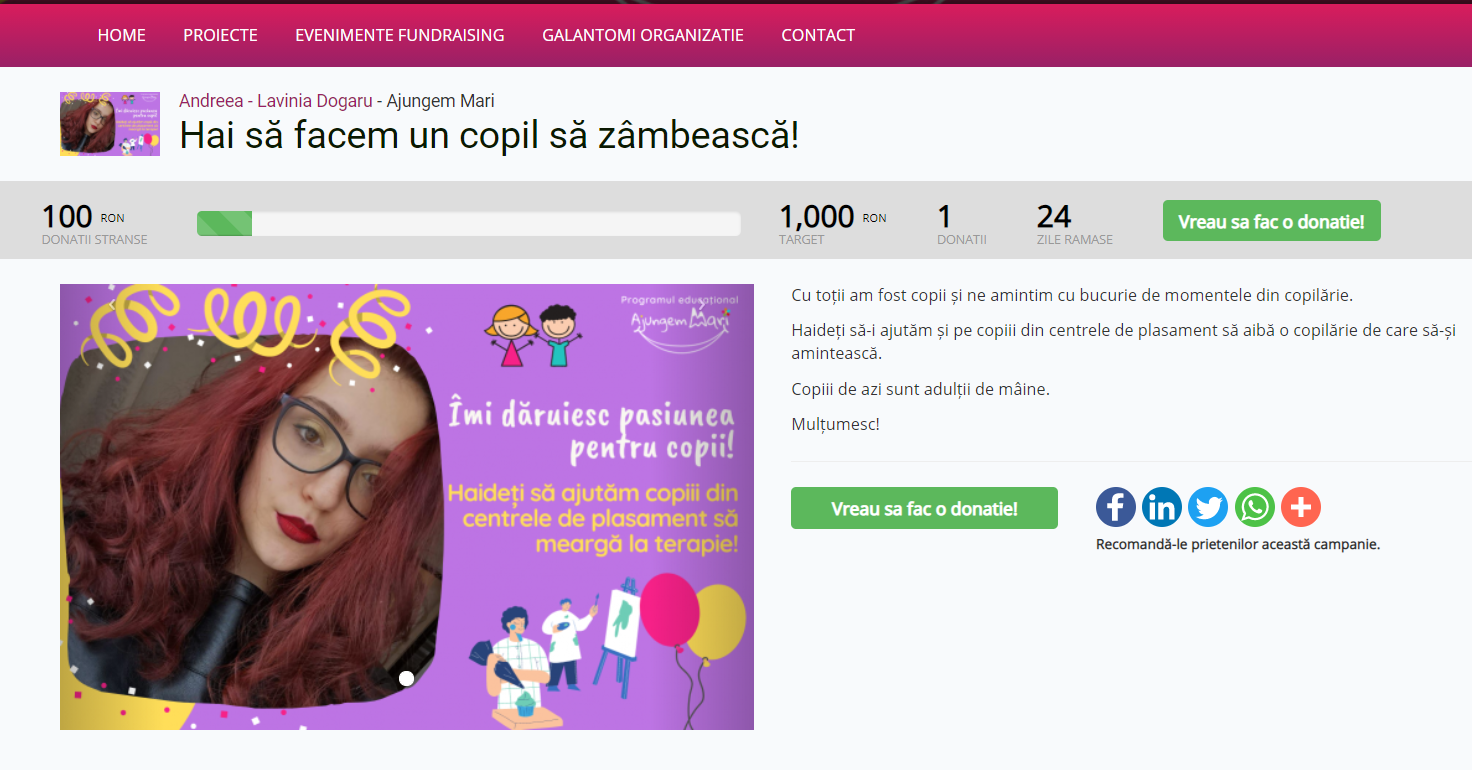Click the campaign title heading
Viewport: 1472px width, 770px height.
(x=489, y=135)
